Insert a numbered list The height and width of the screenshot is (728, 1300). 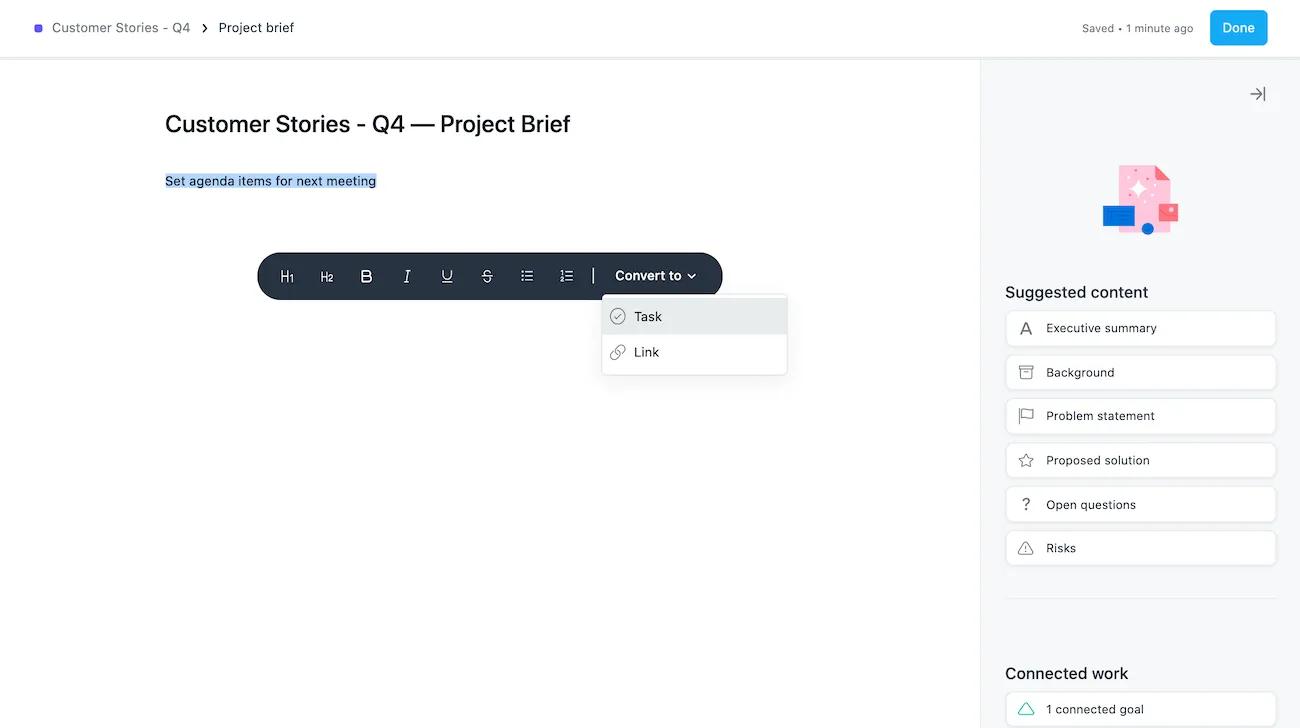pos(567,276)
